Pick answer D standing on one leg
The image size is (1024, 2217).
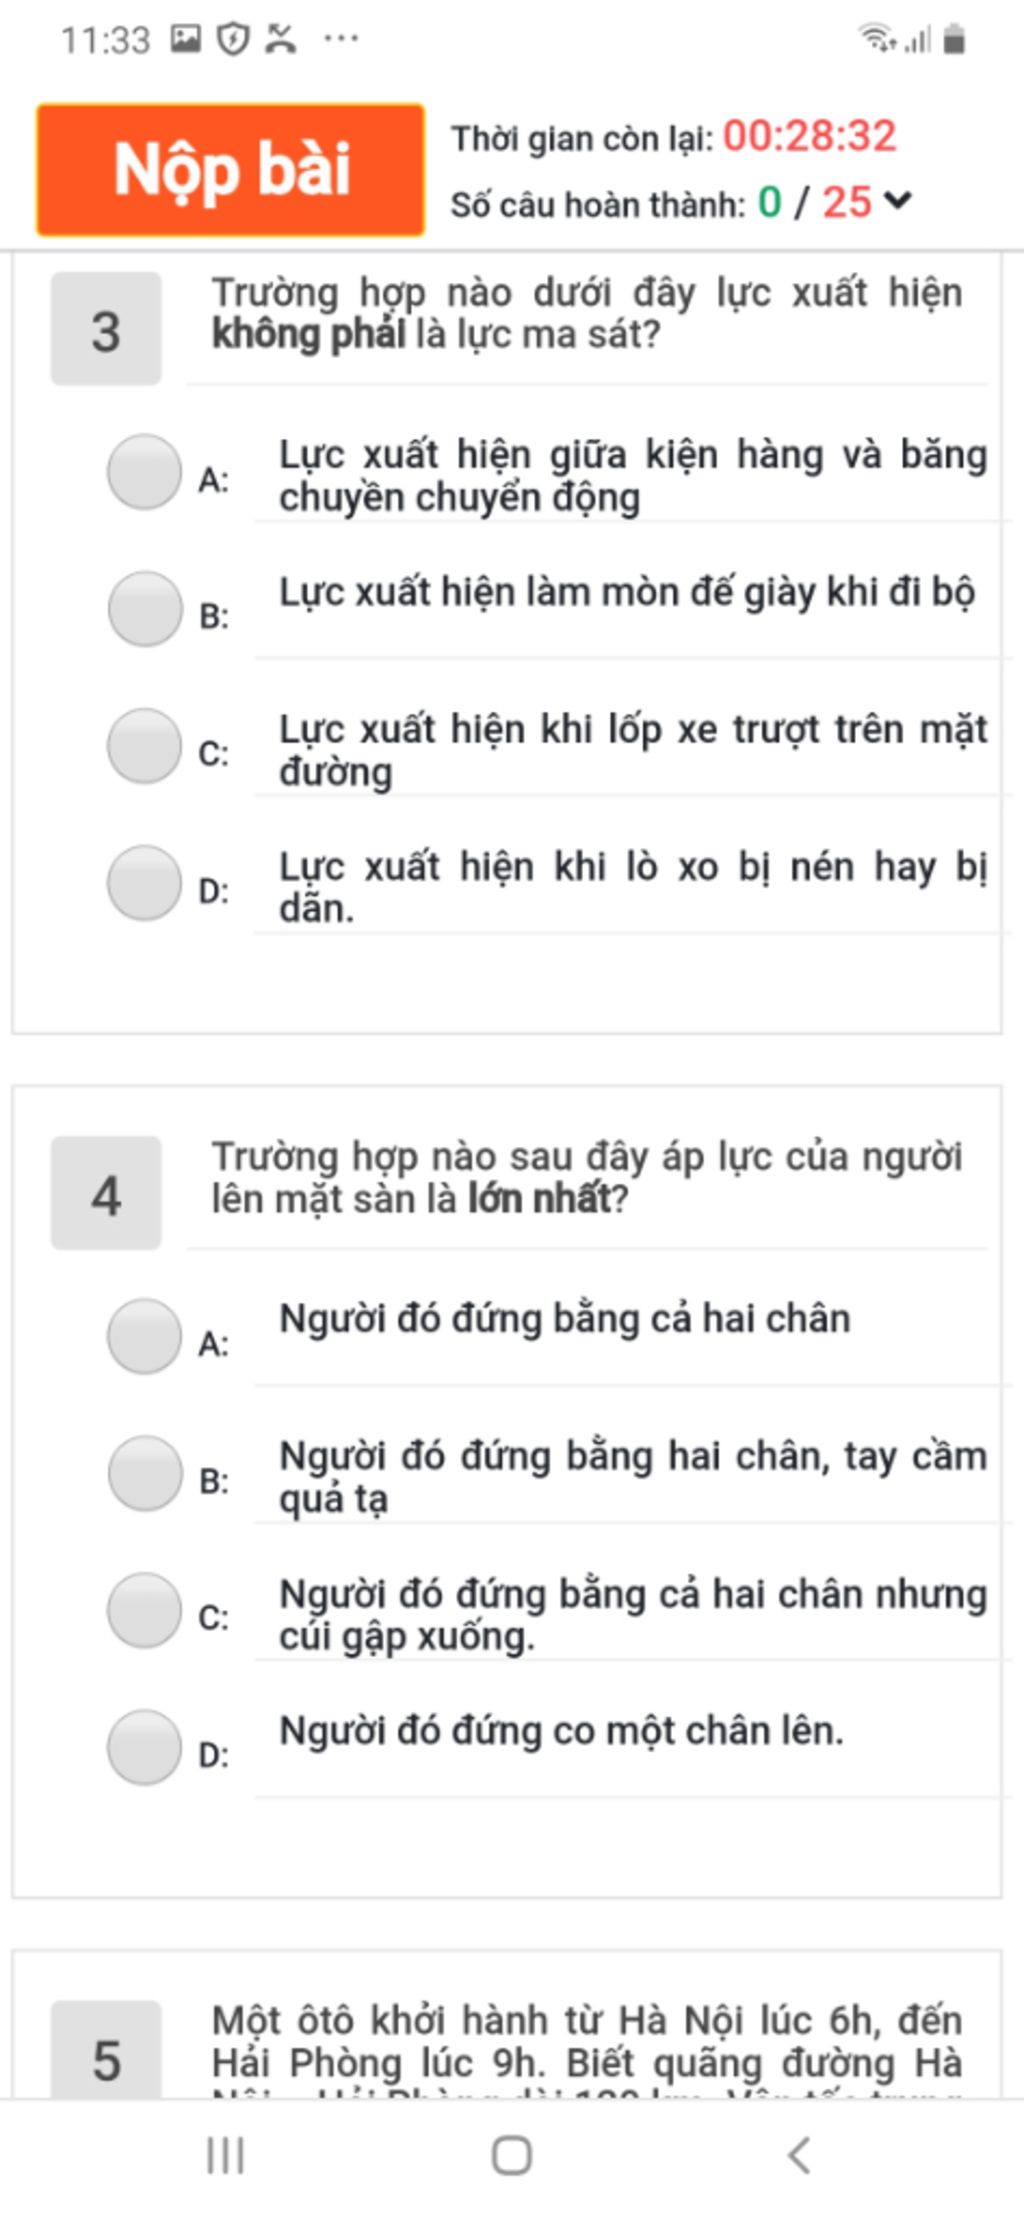click(144, 1747)
